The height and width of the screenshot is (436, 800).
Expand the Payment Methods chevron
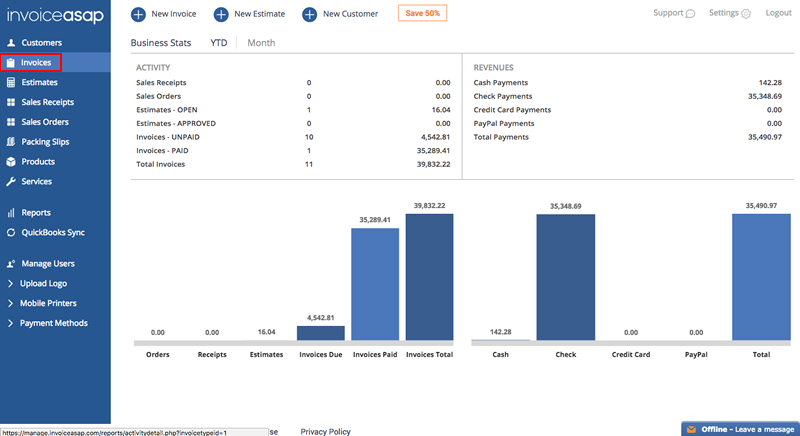point(11,323)
